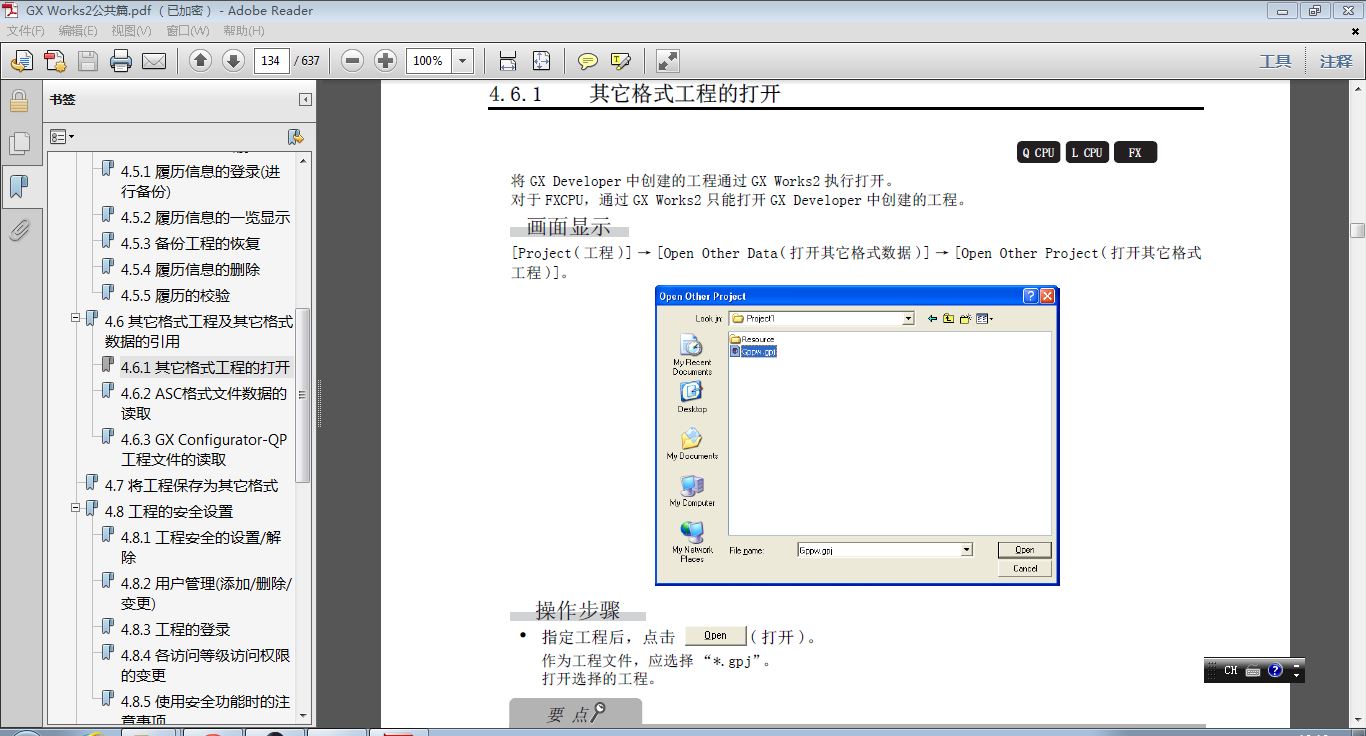The width and height of the screenshot is (1366, 736).
Task: Add a sticky note comment
Action: tap(588, 61)
